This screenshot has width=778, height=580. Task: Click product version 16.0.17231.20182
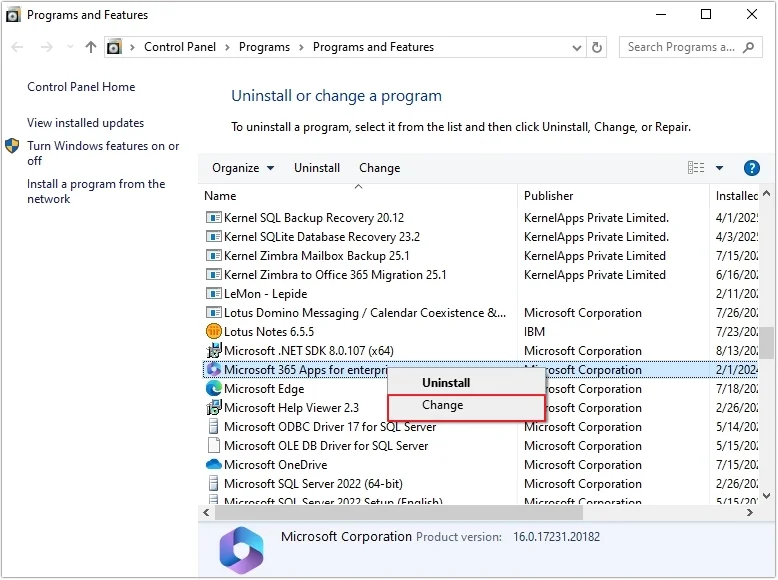click(x=556, y=537)
